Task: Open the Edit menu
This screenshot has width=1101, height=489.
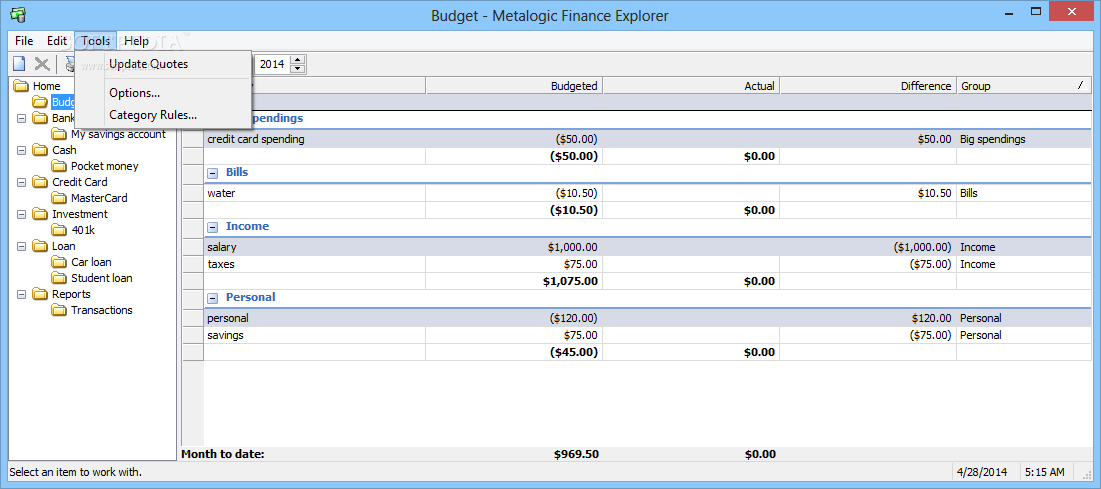Action: pyautogui.click(x=57, y=41)
